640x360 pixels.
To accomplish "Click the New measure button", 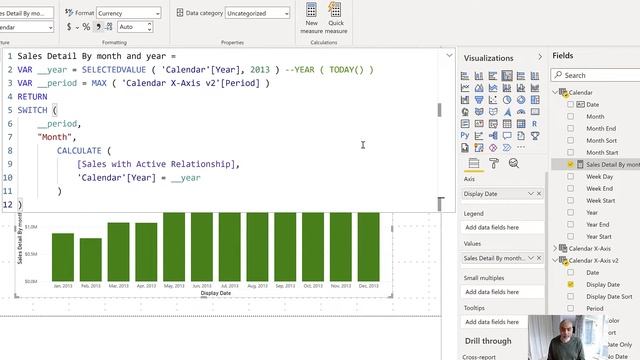I will [311, 18].
